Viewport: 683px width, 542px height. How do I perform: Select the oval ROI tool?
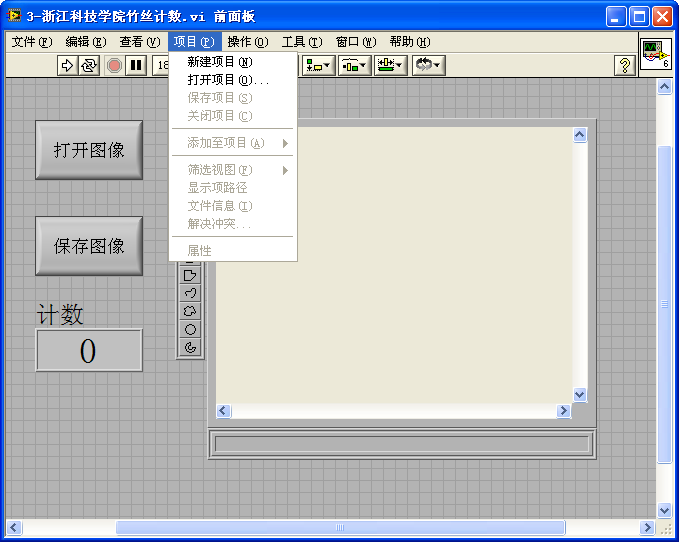tap(190, 329)
